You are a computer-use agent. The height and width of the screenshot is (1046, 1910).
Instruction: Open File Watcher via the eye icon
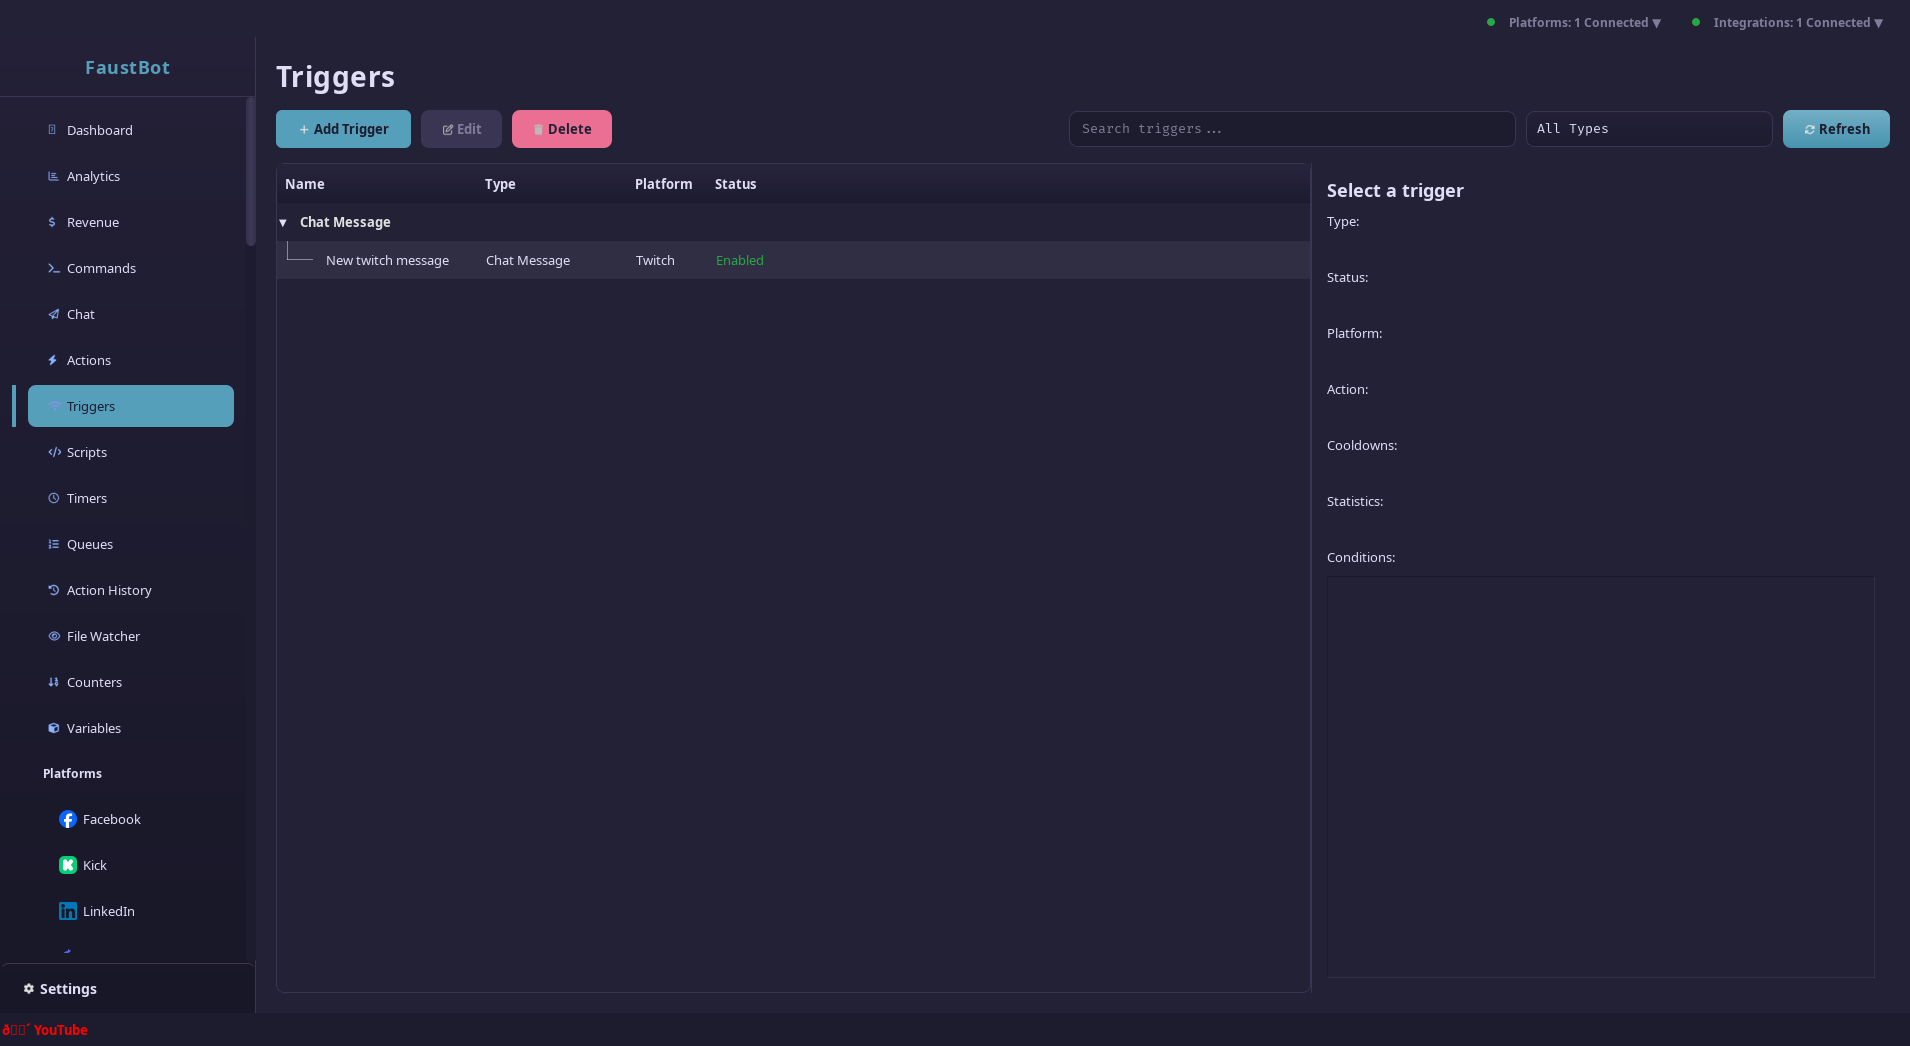click(x=53, y=636)
